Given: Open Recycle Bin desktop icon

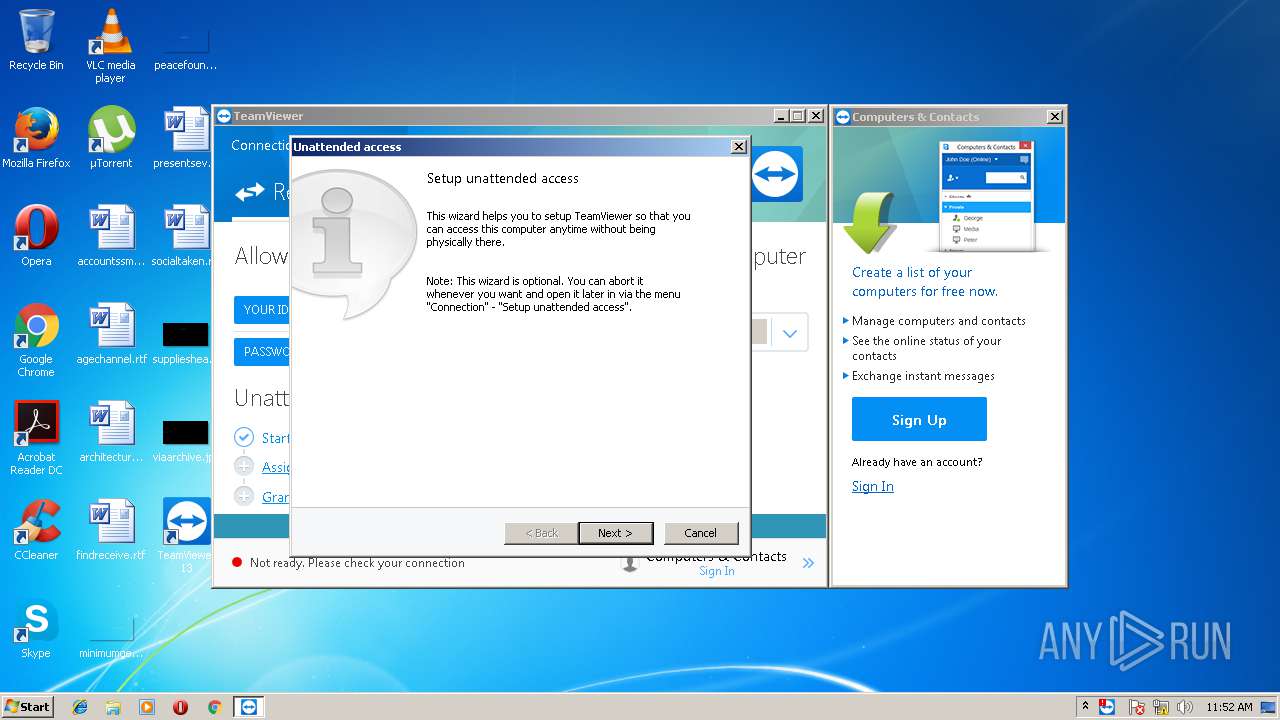Looking at the screenshot, I should [36, 41].
